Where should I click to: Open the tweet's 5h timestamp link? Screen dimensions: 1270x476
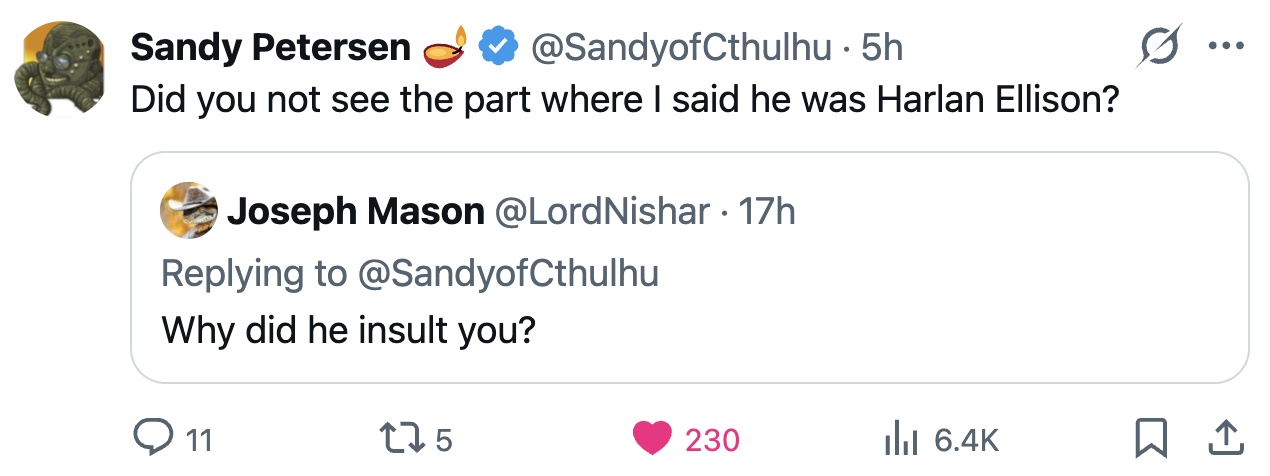tap(882, 47)
